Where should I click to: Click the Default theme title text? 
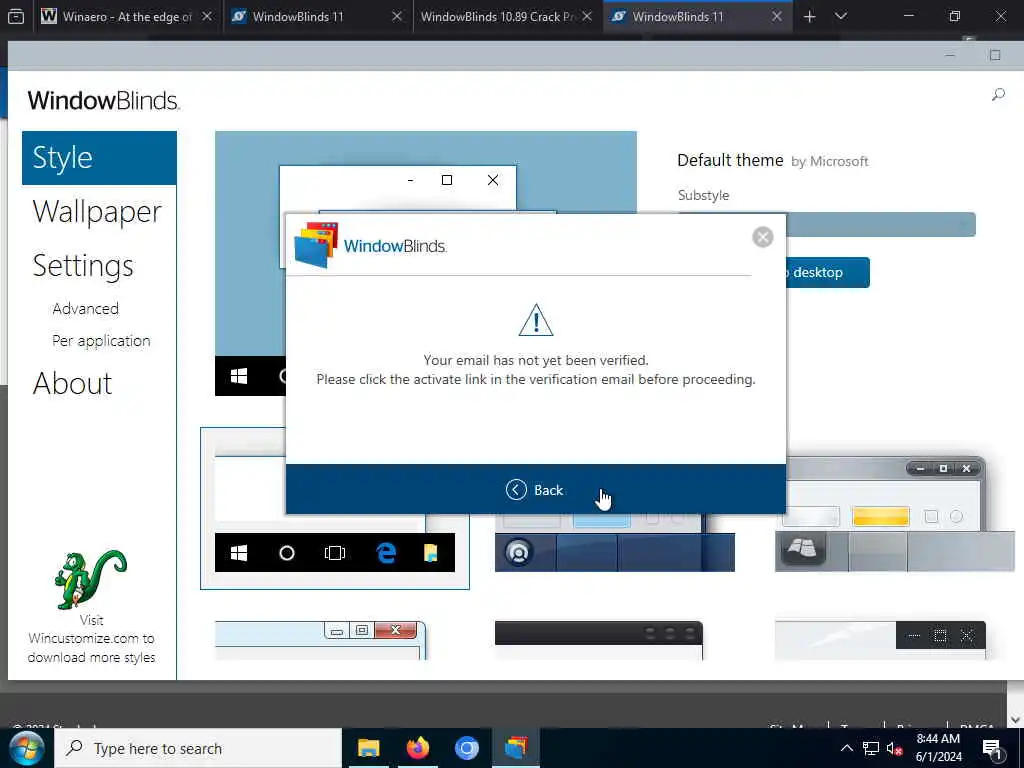730,161
